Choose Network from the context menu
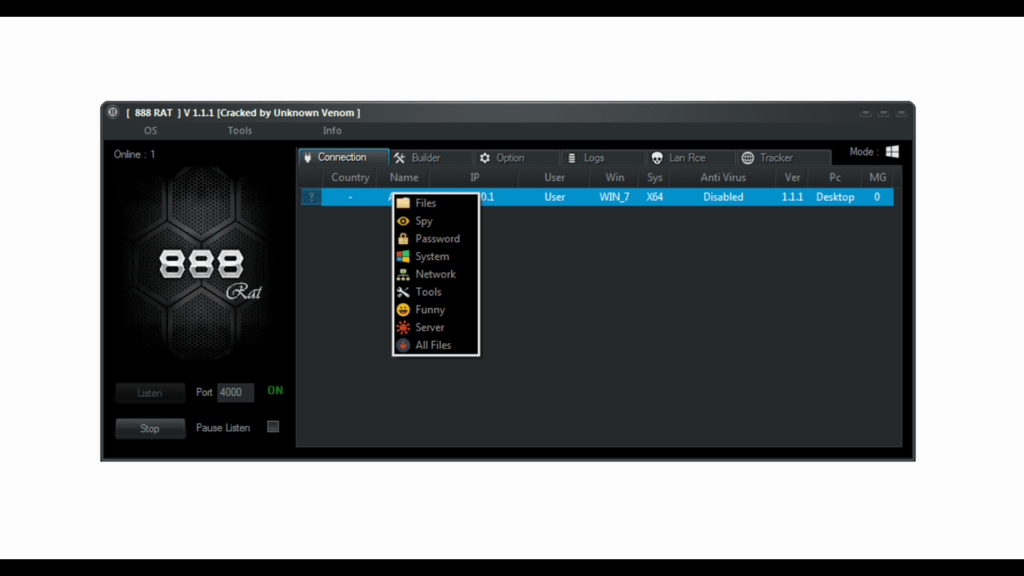 436,274
